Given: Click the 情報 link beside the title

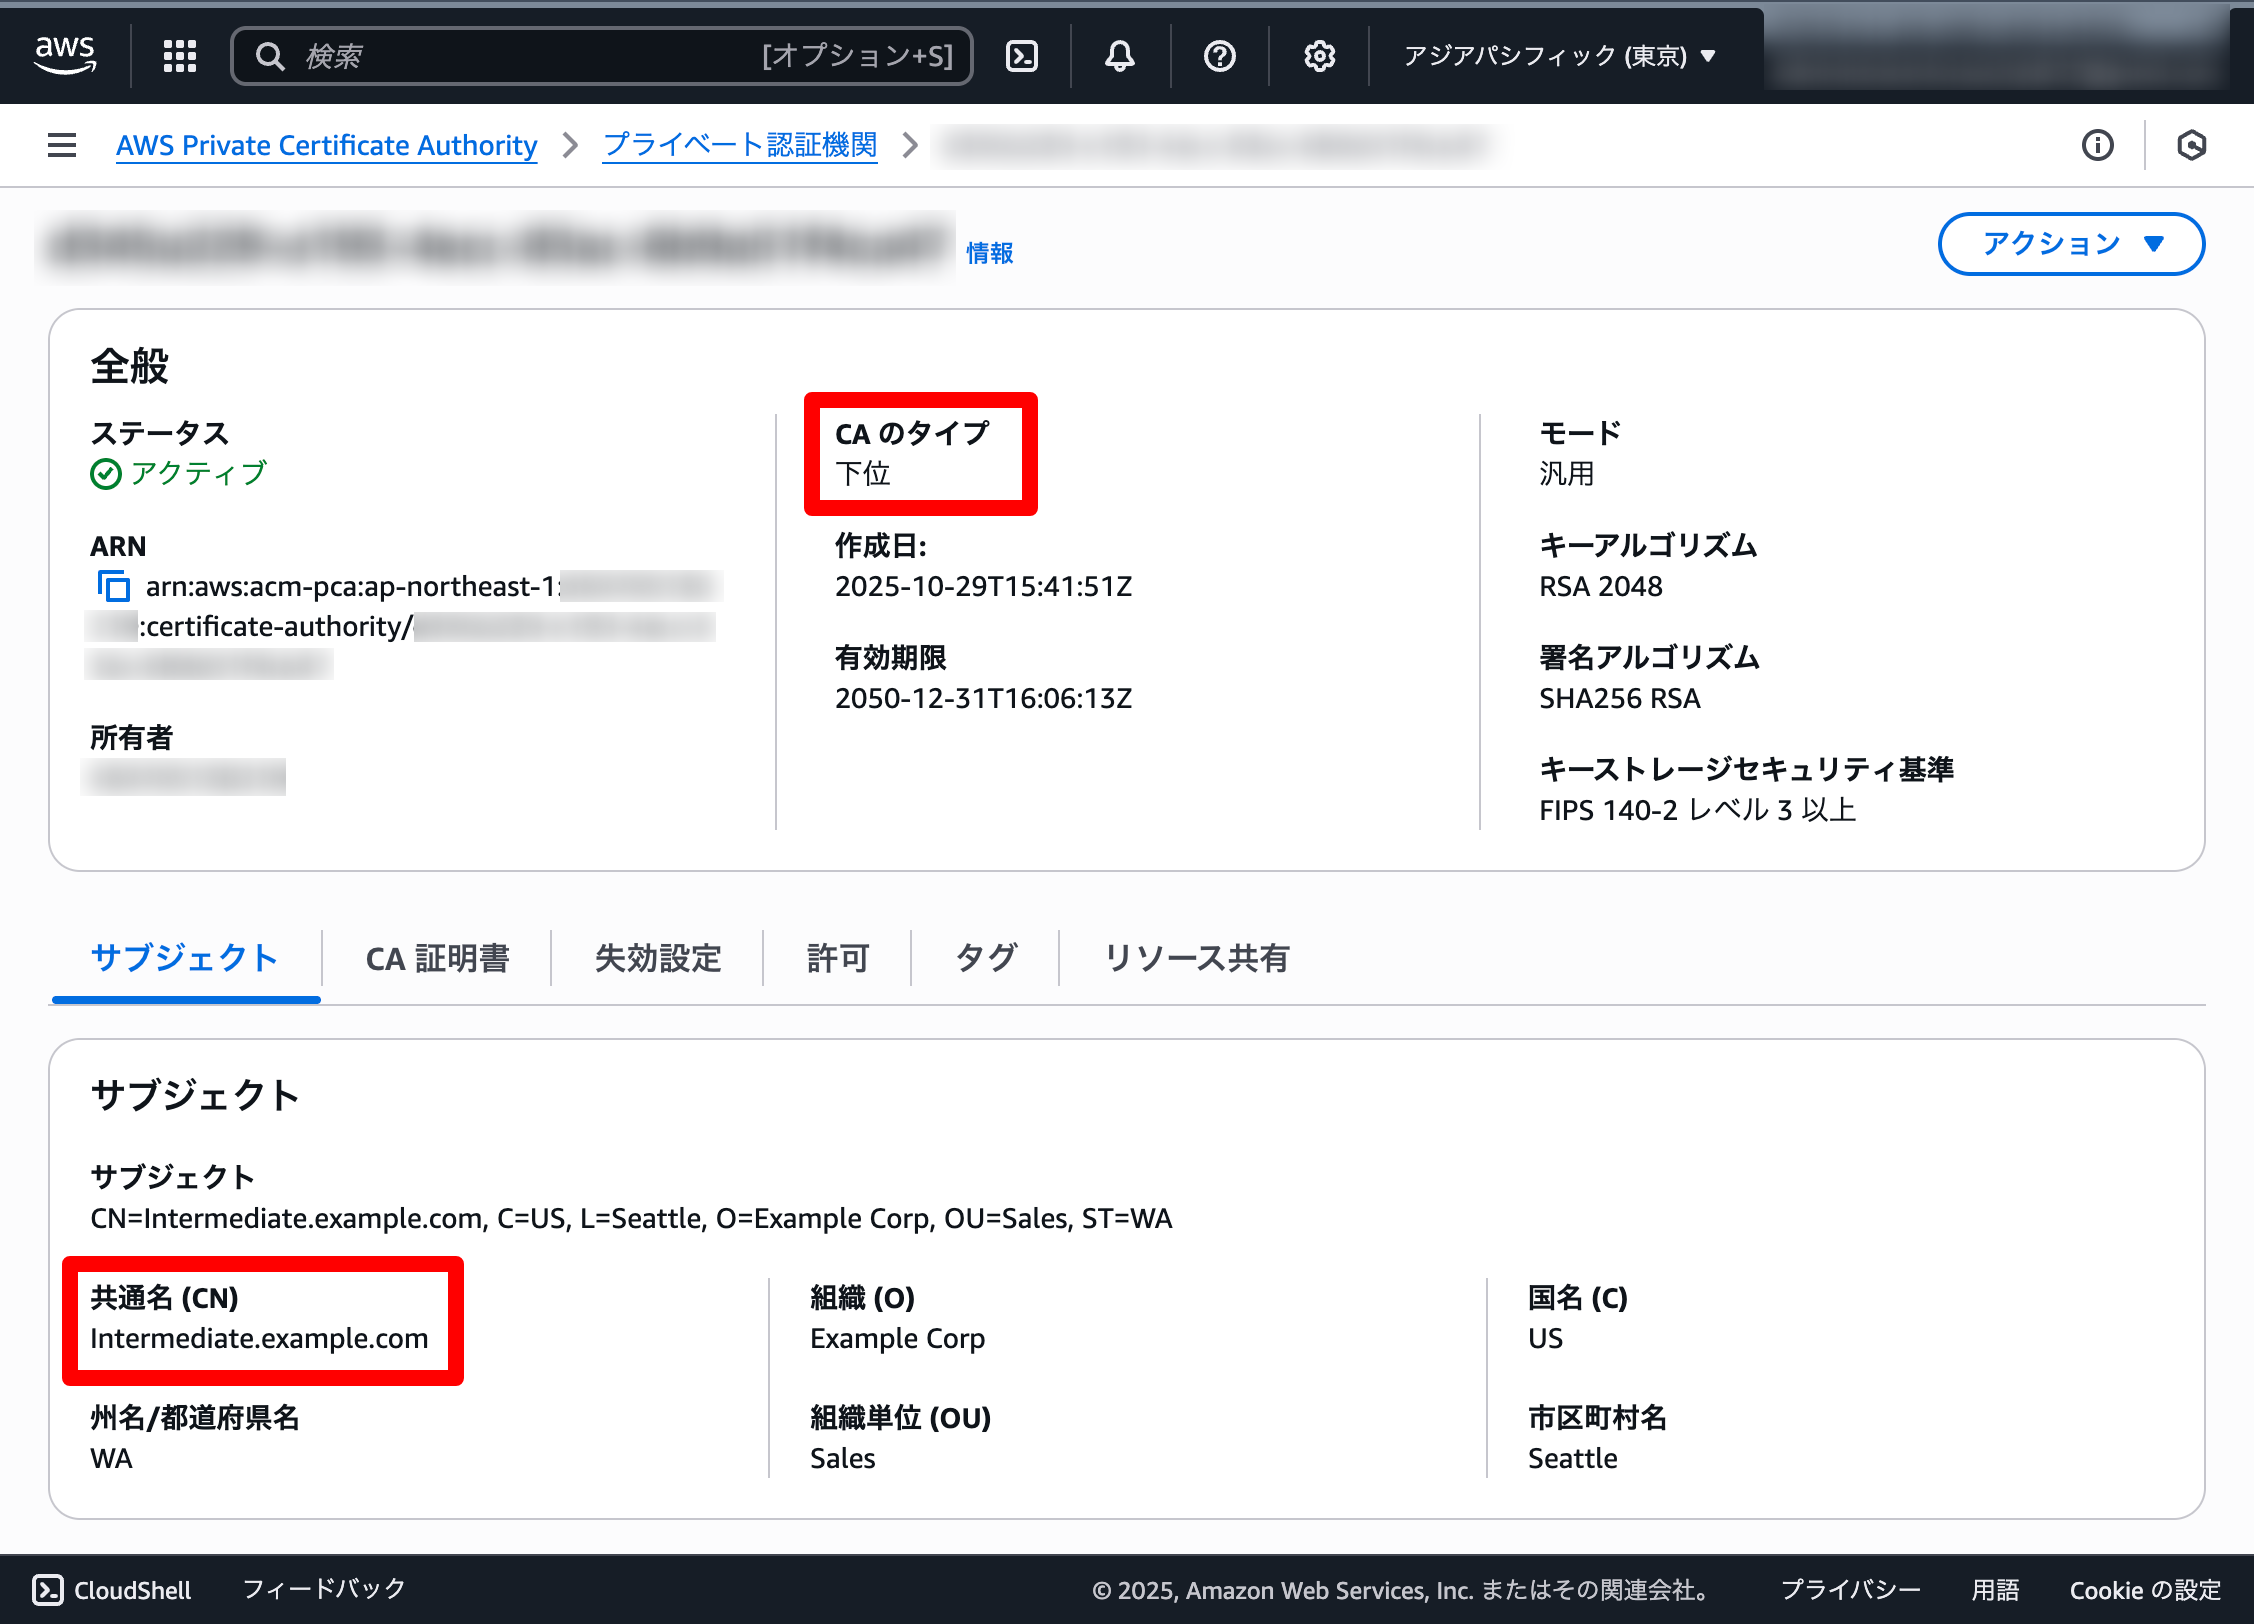Looking at the screenshot, I should coord(989,253).
